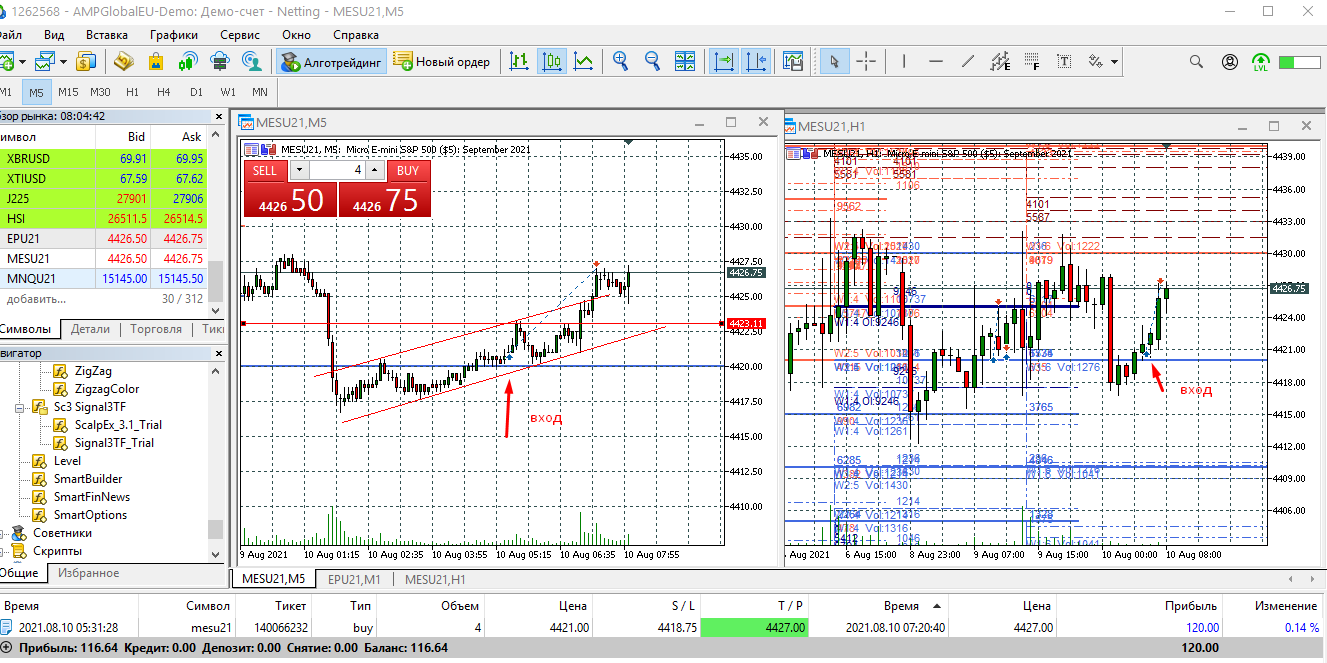The height and width of the screenshot is (663, 1327).
Task: Open the shapes objects dropdown arrow
Action: [1115, 62]
